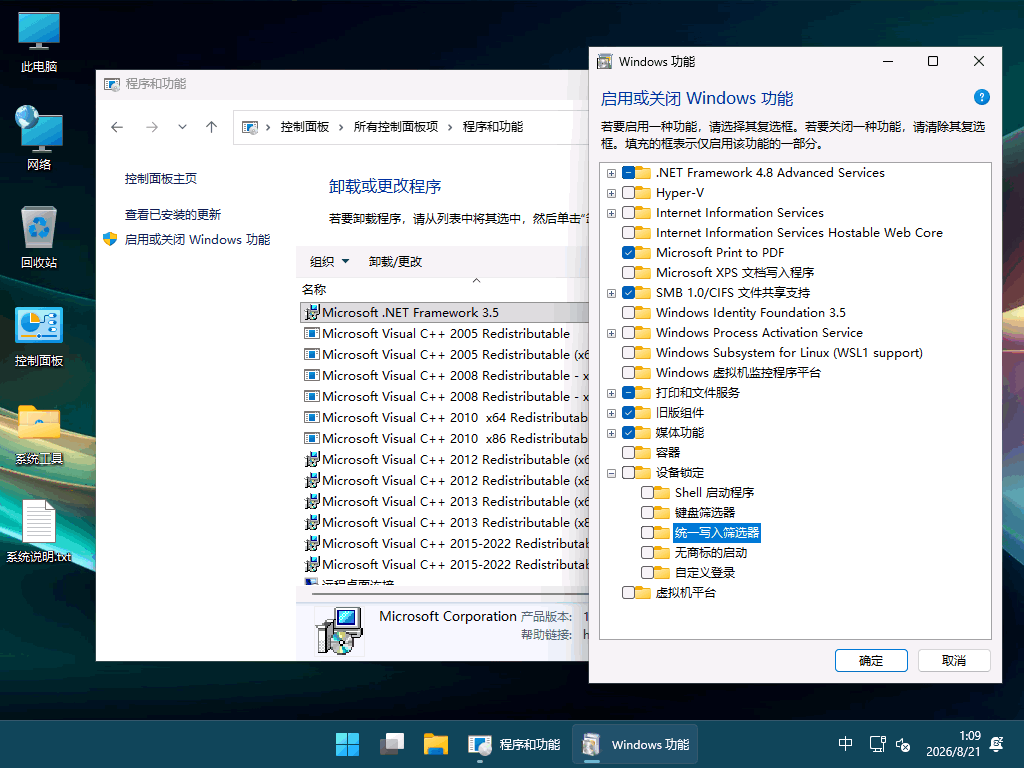Enable Microsoft XPS 文档写入程序 checkbox

(x=628, y=272)
